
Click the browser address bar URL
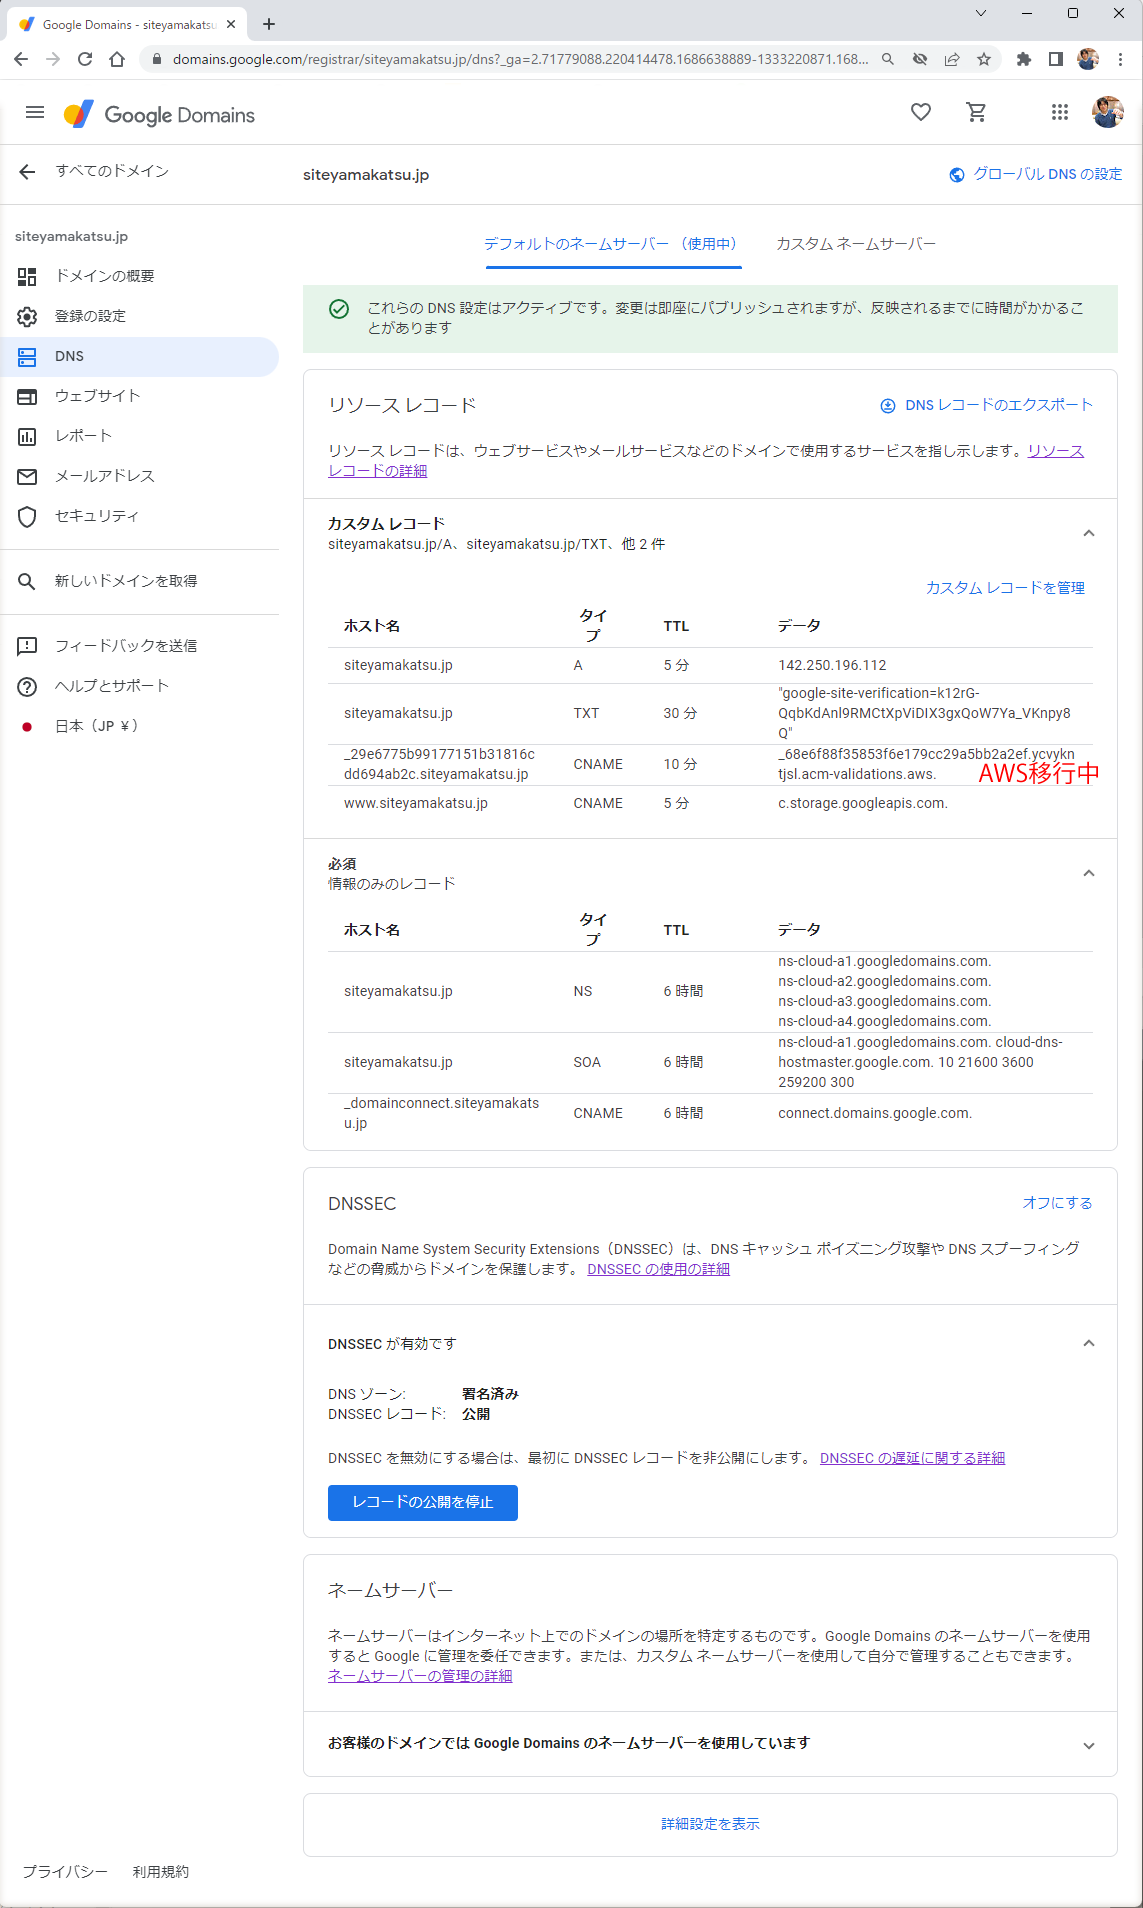pos(520,59)
